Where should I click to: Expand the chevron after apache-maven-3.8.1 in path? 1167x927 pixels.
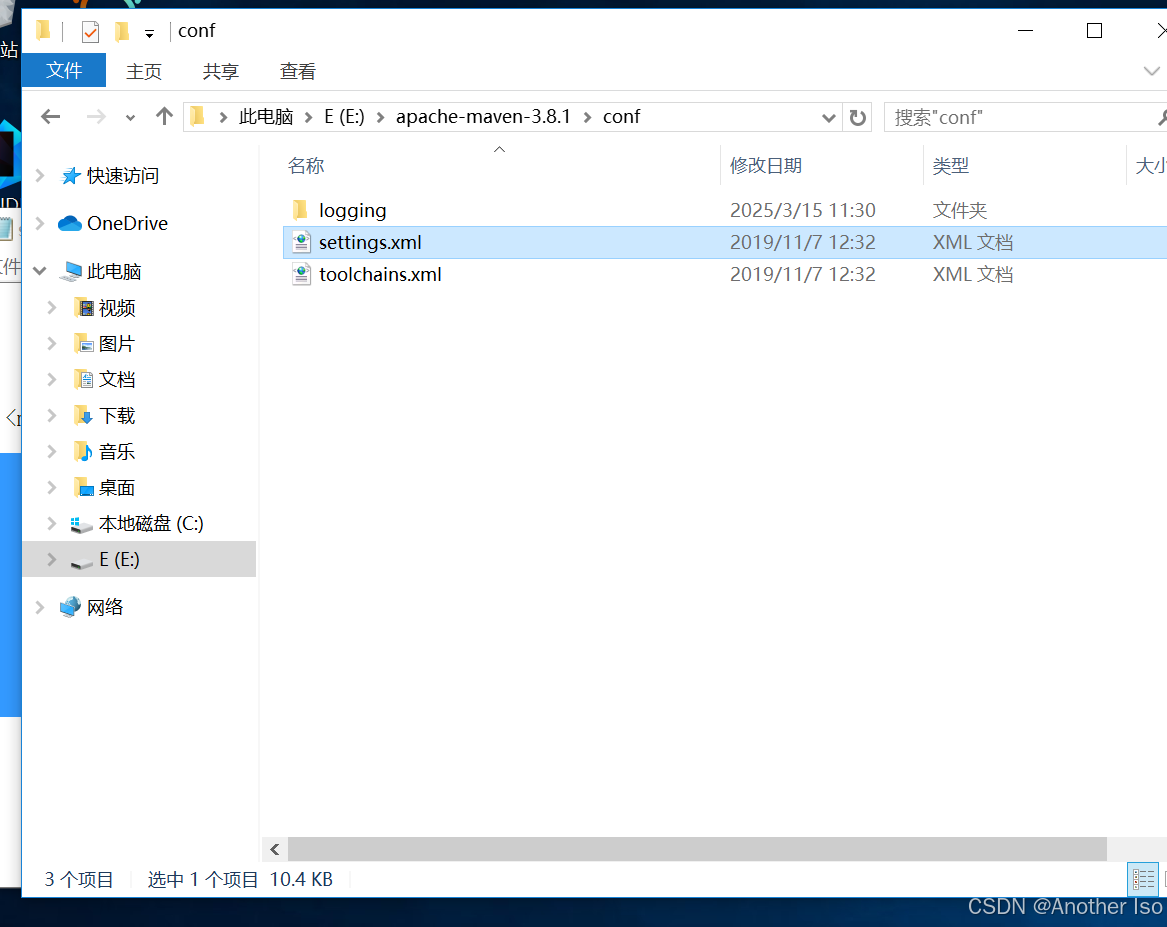(x=588, y=118)
